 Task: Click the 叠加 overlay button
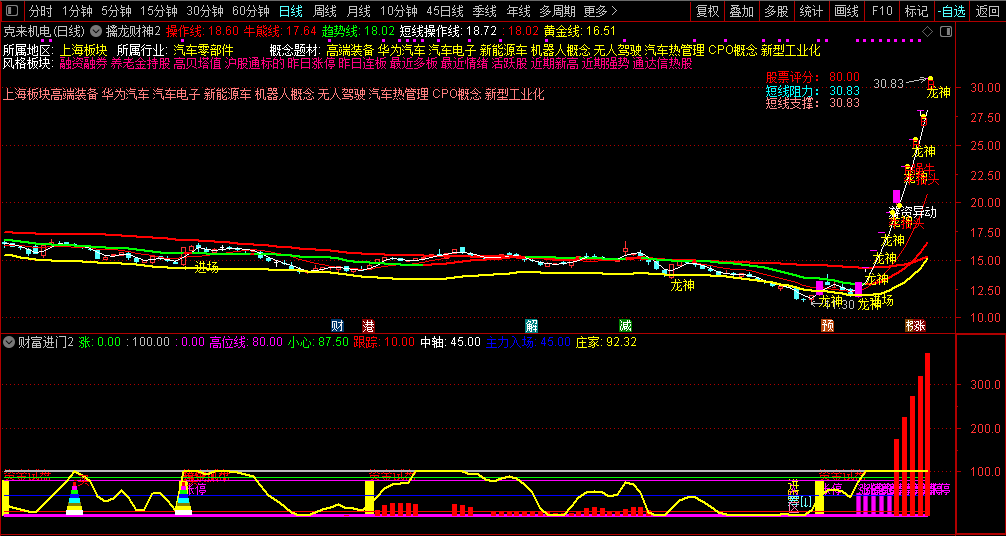click(742, 10)
